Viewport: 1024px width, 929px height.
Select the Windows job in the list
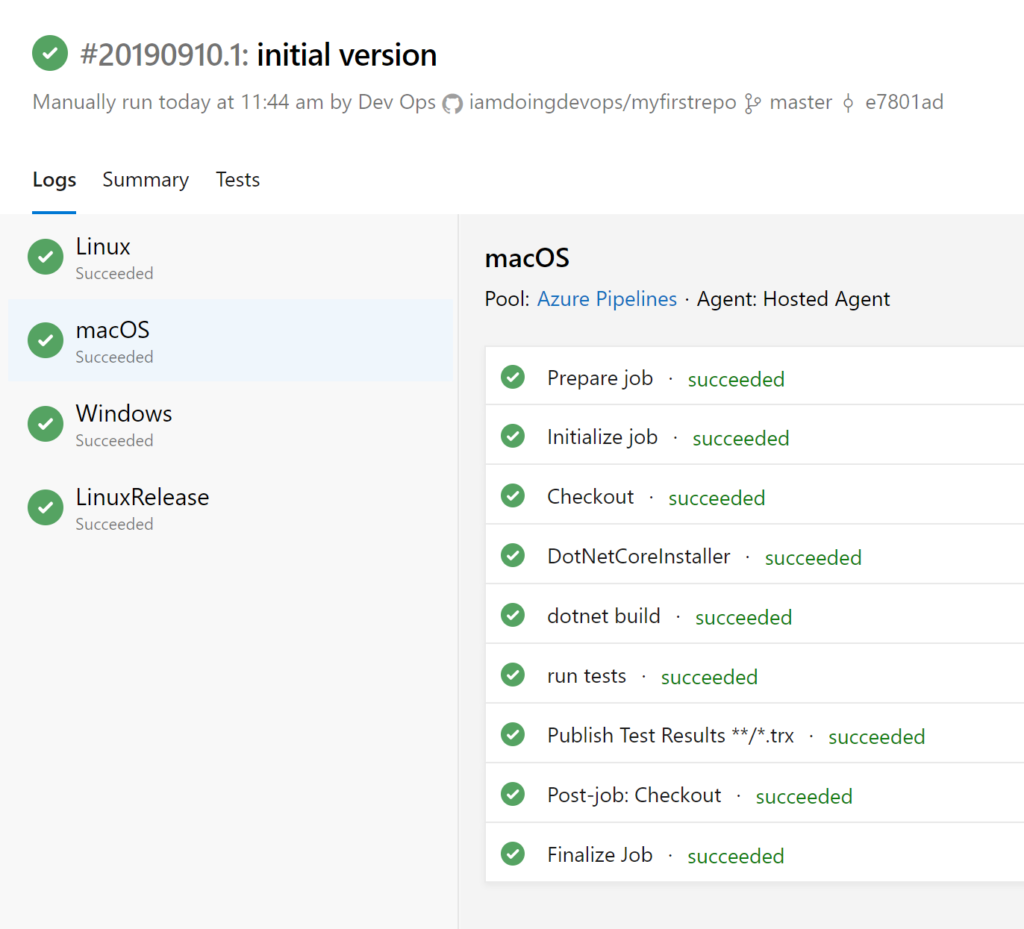pos(231,424)
